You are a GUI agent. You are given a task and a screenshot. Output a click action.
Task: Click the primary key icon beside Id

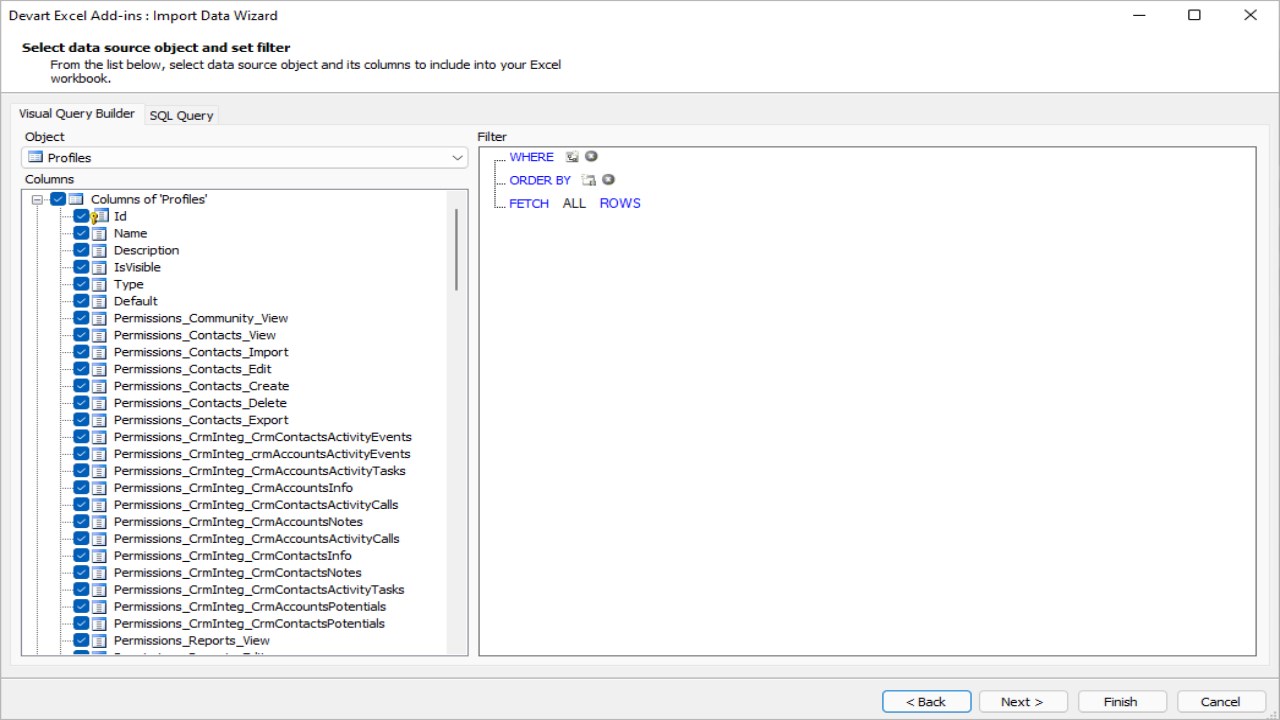coord(100,216)
